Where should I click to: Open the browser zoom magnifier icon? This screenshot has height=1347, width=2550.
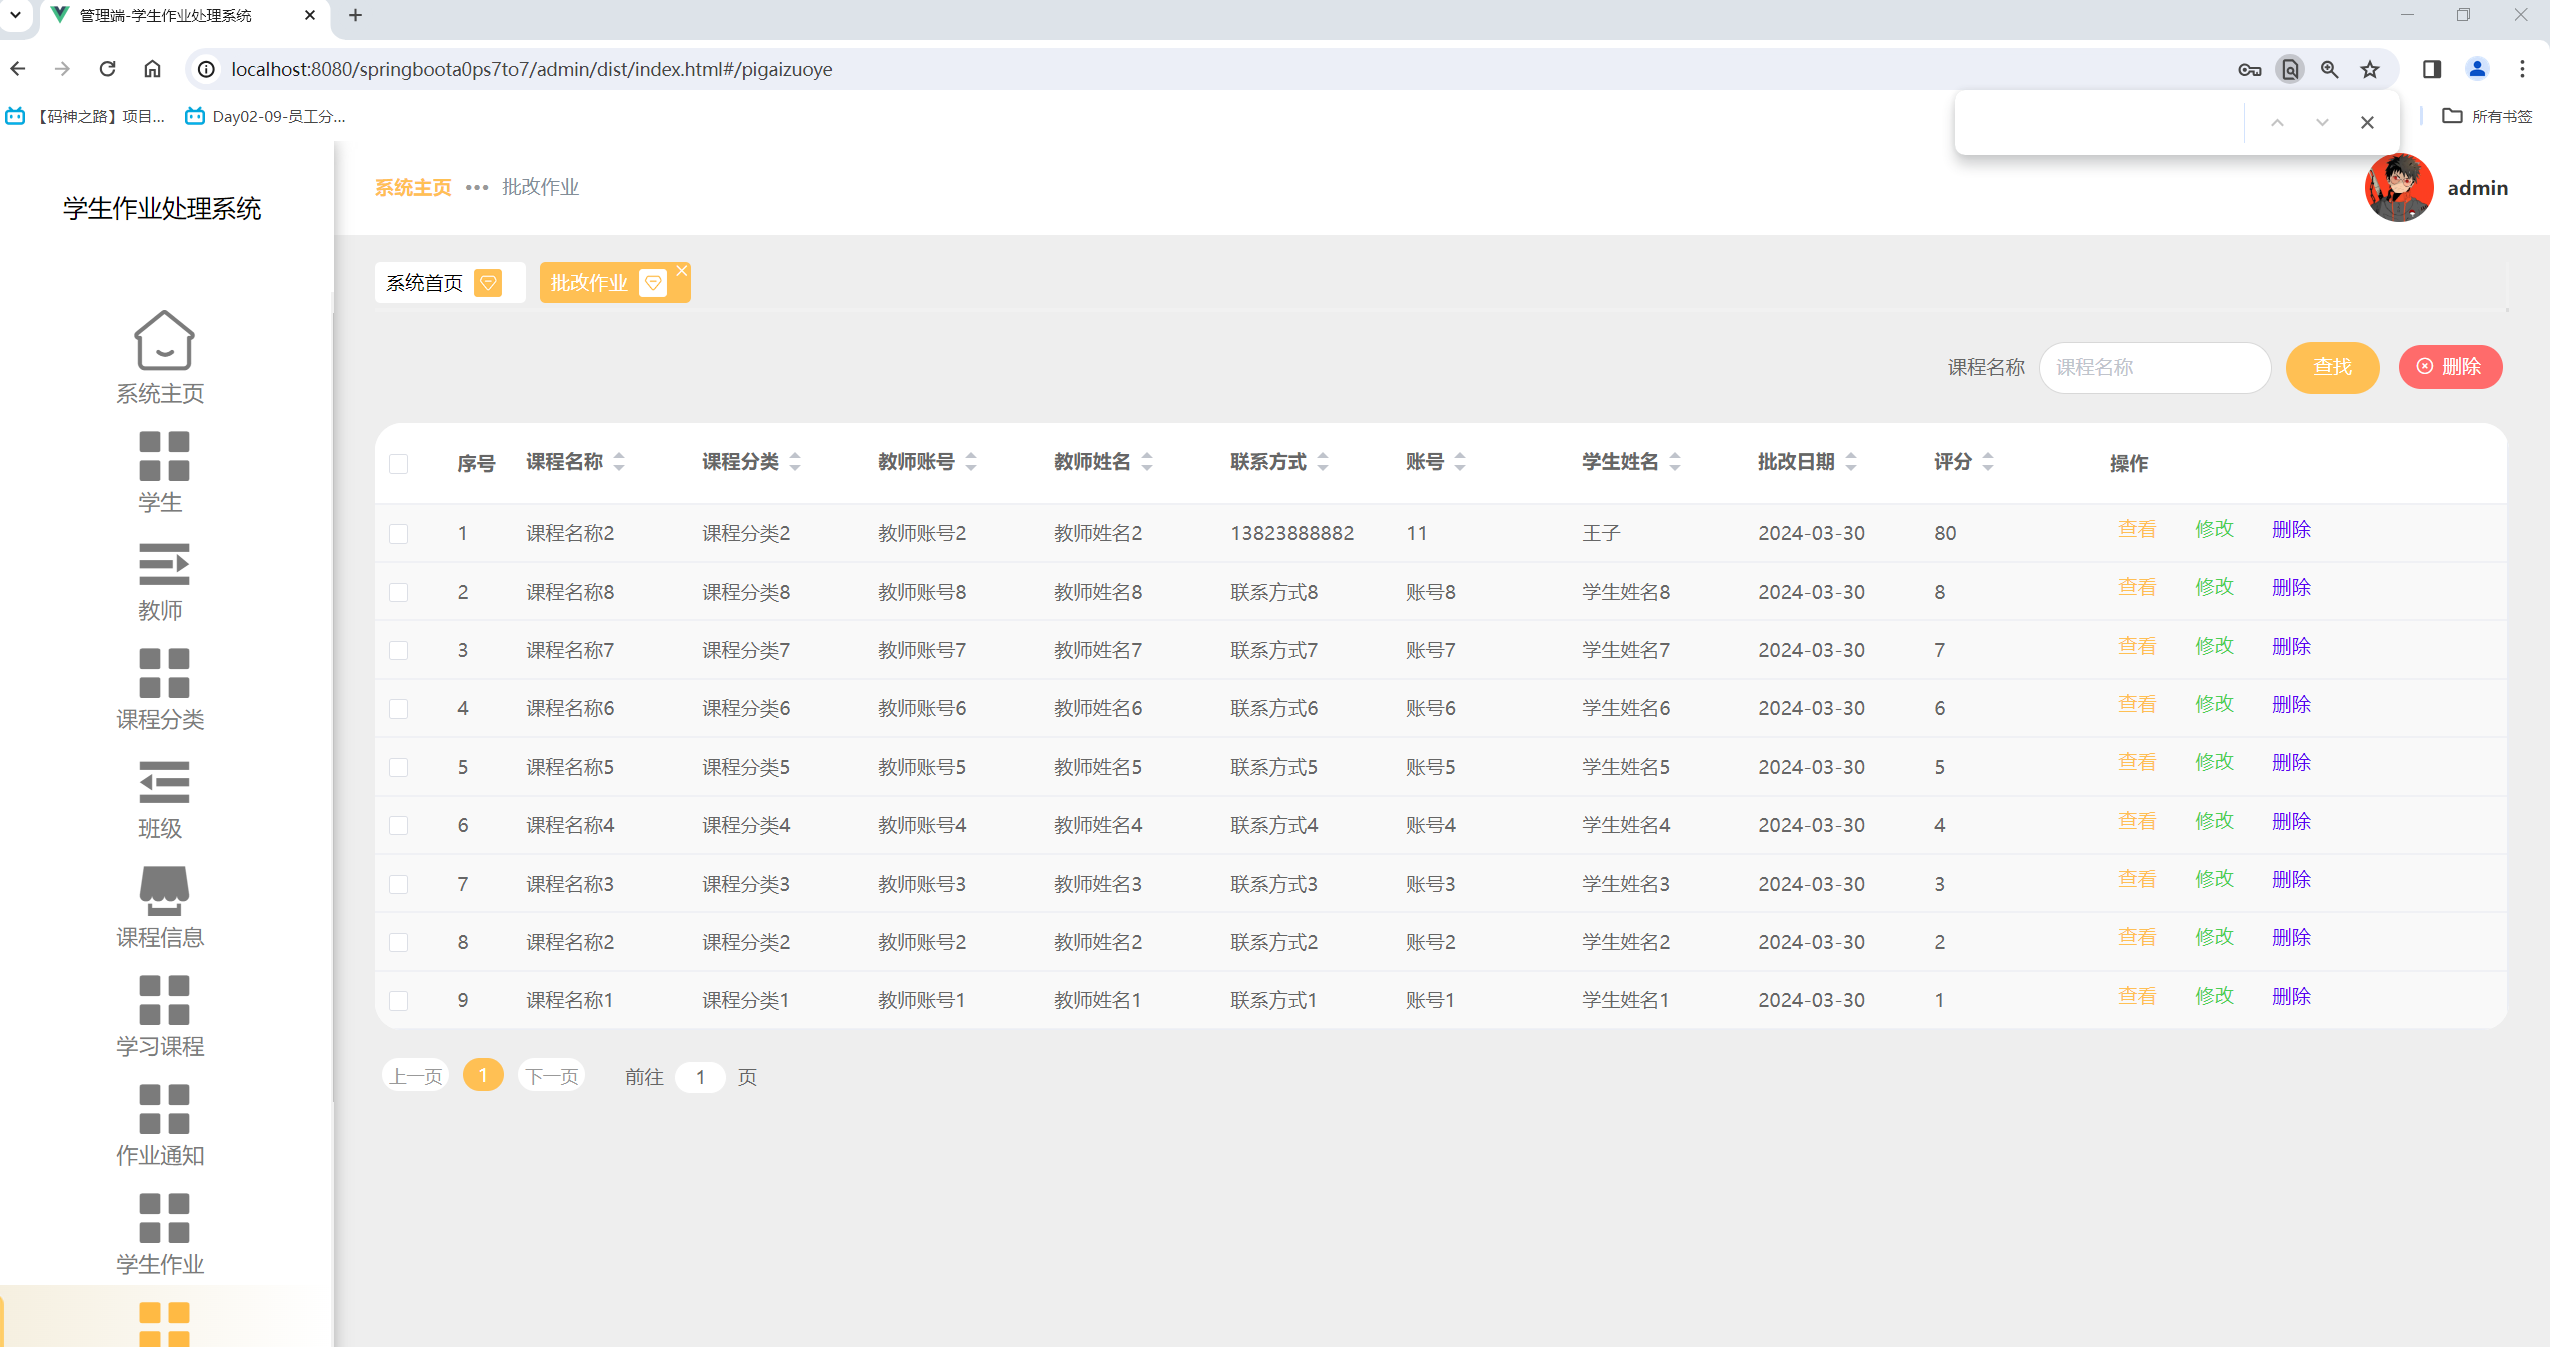tap(2329, 69)
